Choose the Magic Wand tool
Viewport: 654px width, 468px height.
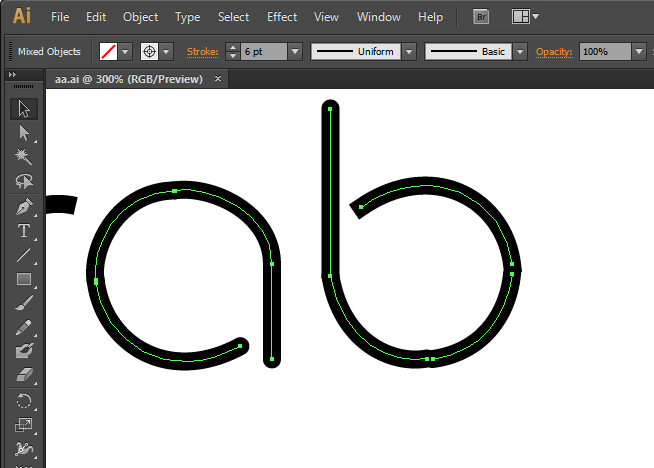click(x=24, y=157)
